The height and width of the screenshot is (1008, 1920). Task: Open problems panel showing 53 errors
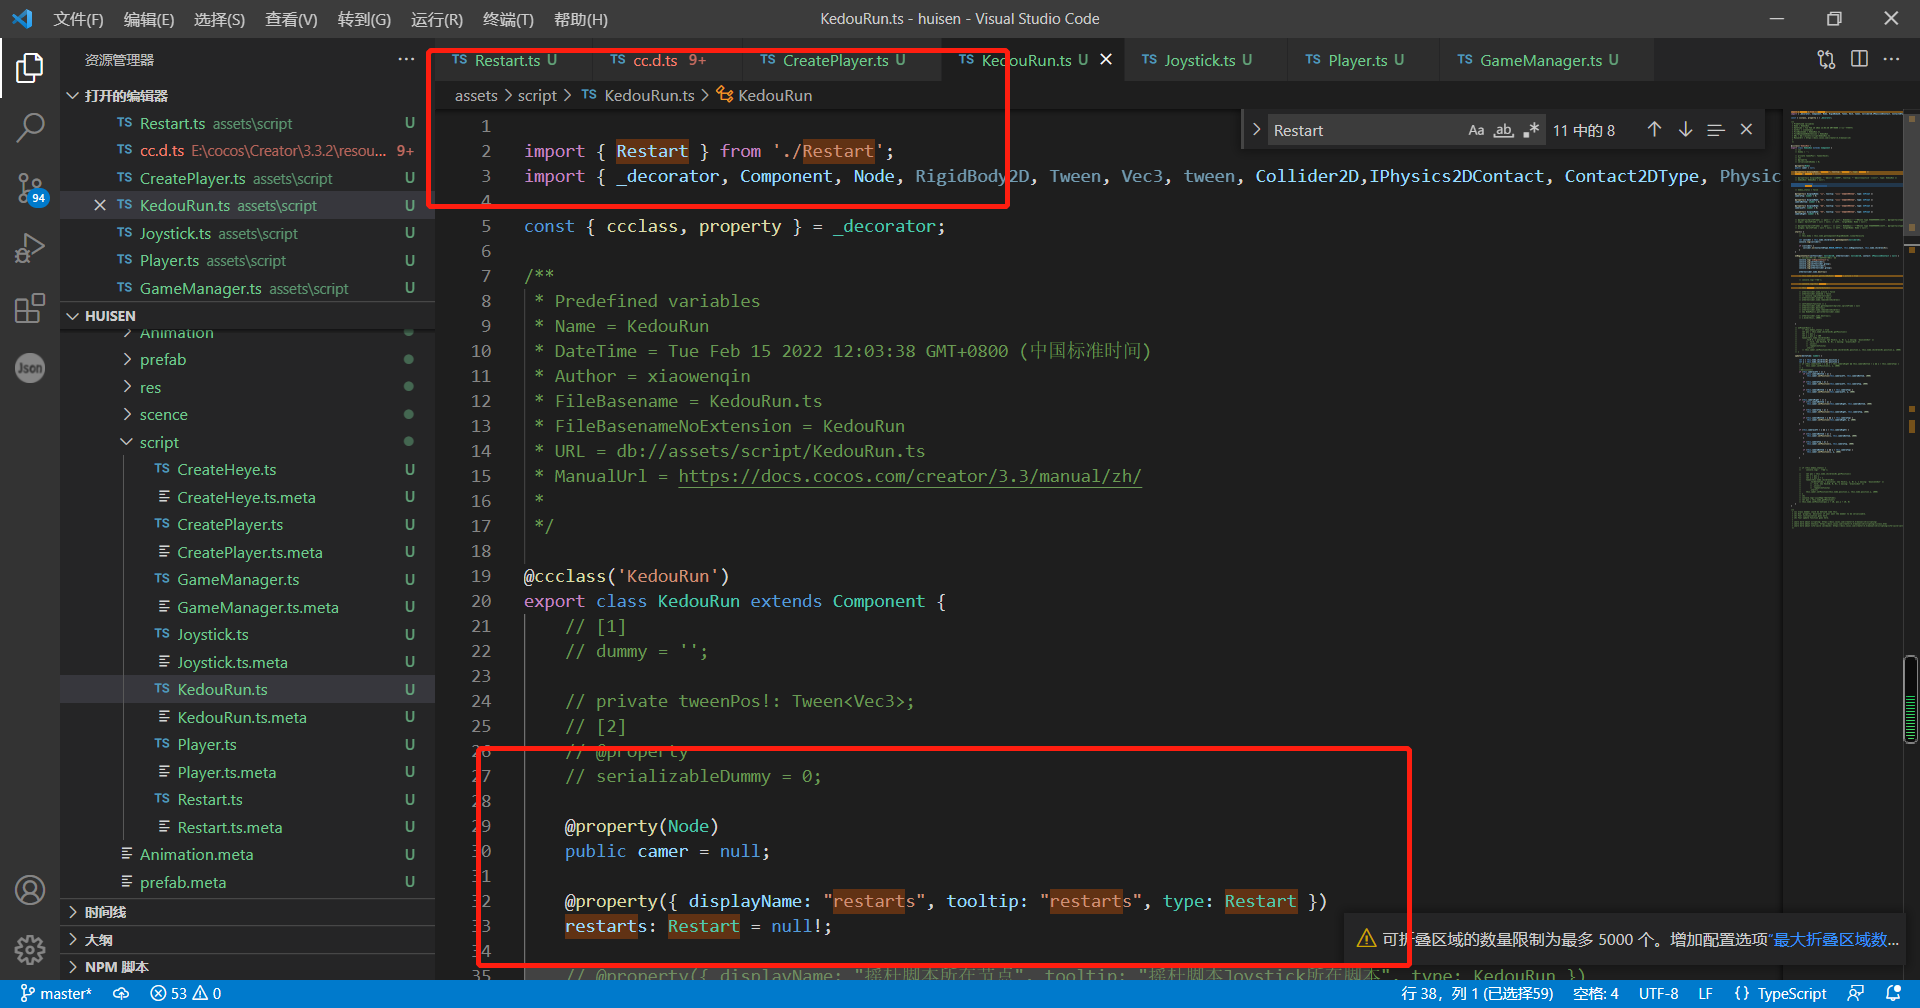[186, 994]
